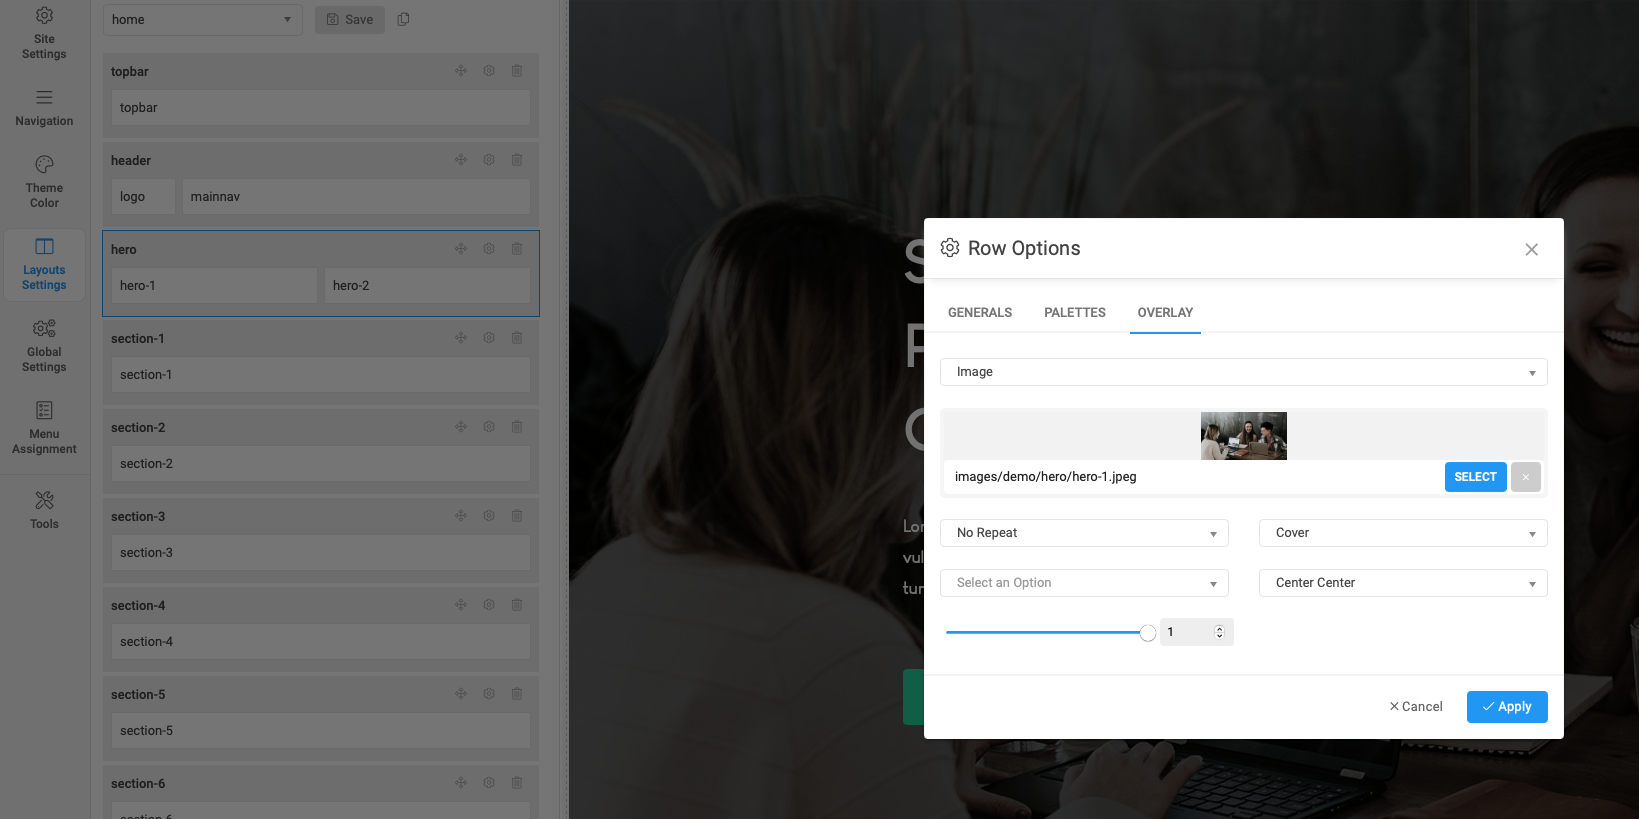Viewport: 1639px width, 819px height.
Task: Click the image path input field
Action: coord(1193,477)
